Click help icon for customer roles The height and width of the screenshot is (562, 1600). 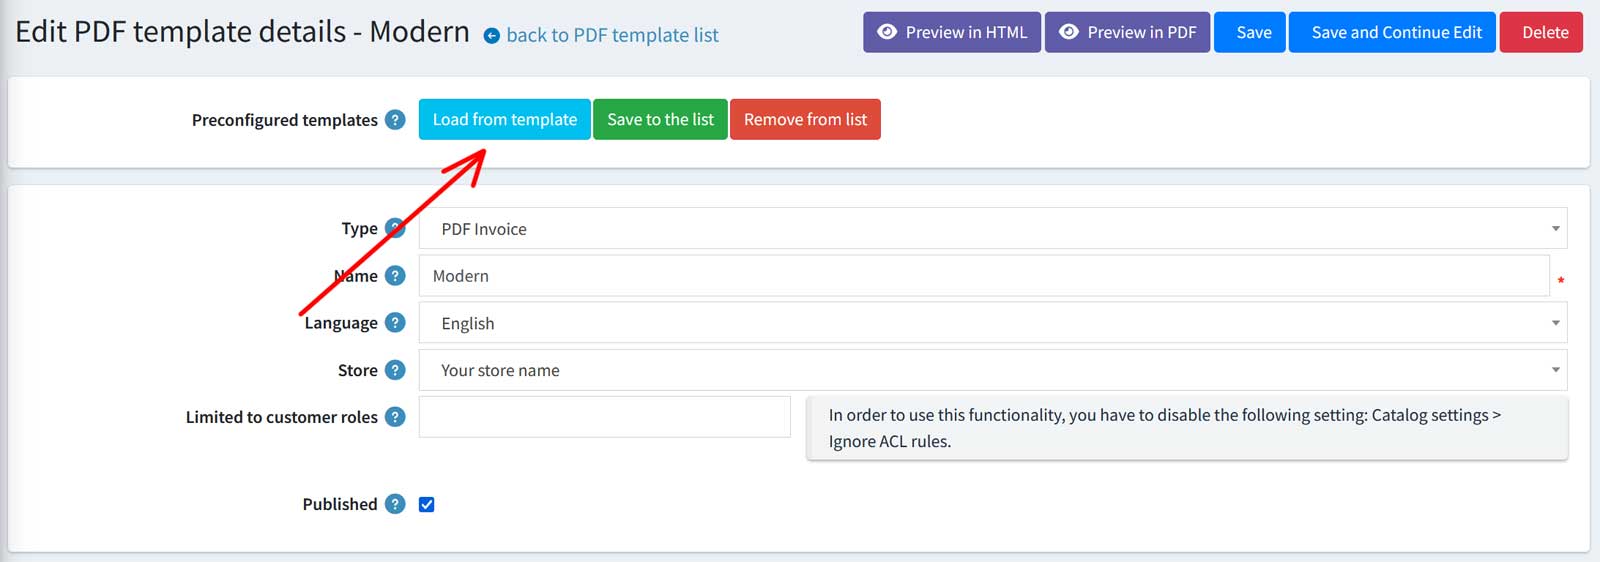click(396, 417)
